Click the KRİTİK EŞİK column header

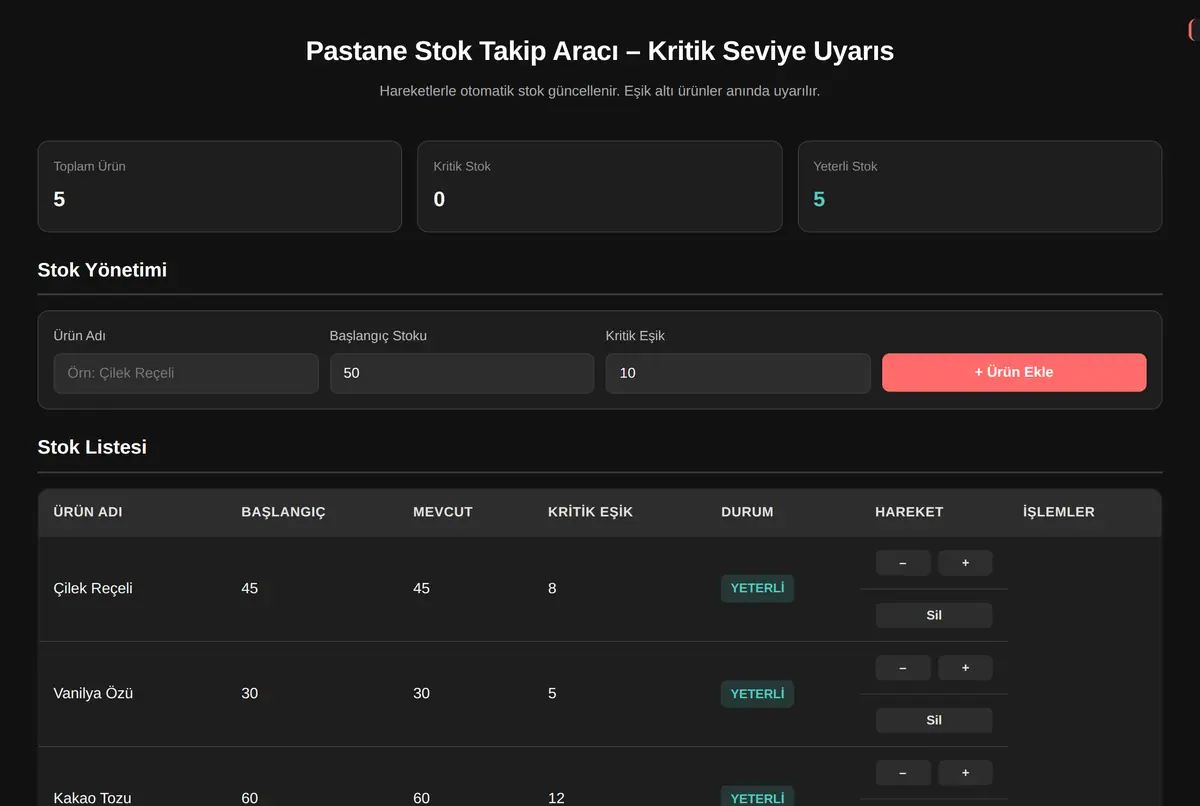tap(590, 512)
